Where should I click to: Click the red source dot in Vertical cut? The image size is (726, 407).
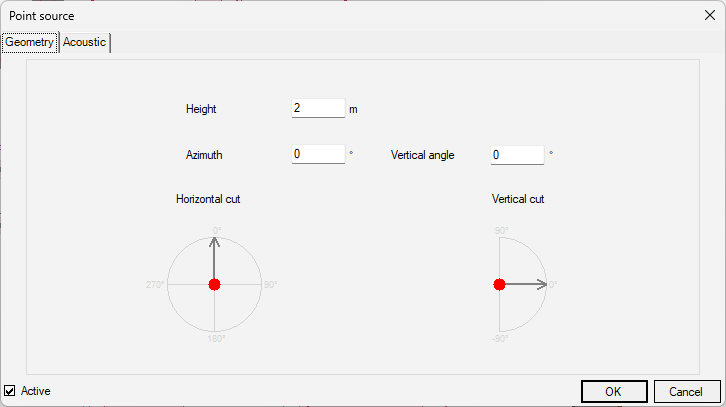499,284
